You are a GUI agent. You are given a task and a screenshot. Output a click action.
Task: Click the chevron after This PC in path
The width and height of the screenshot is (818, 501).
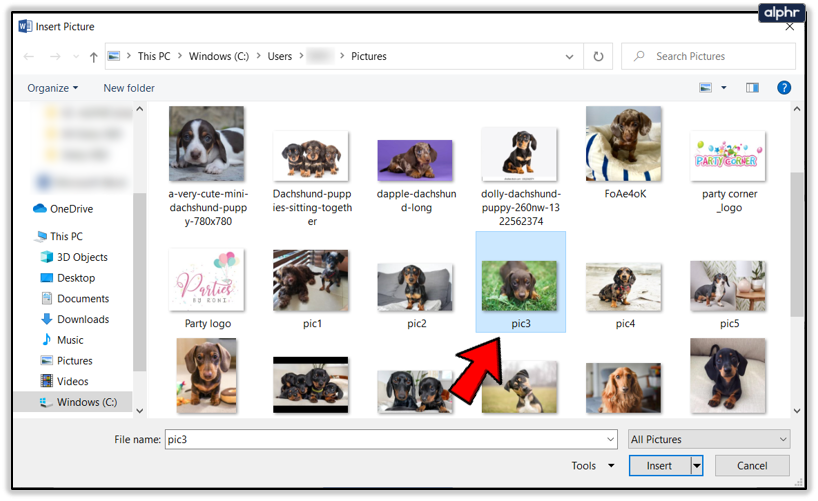pos(179,56)
